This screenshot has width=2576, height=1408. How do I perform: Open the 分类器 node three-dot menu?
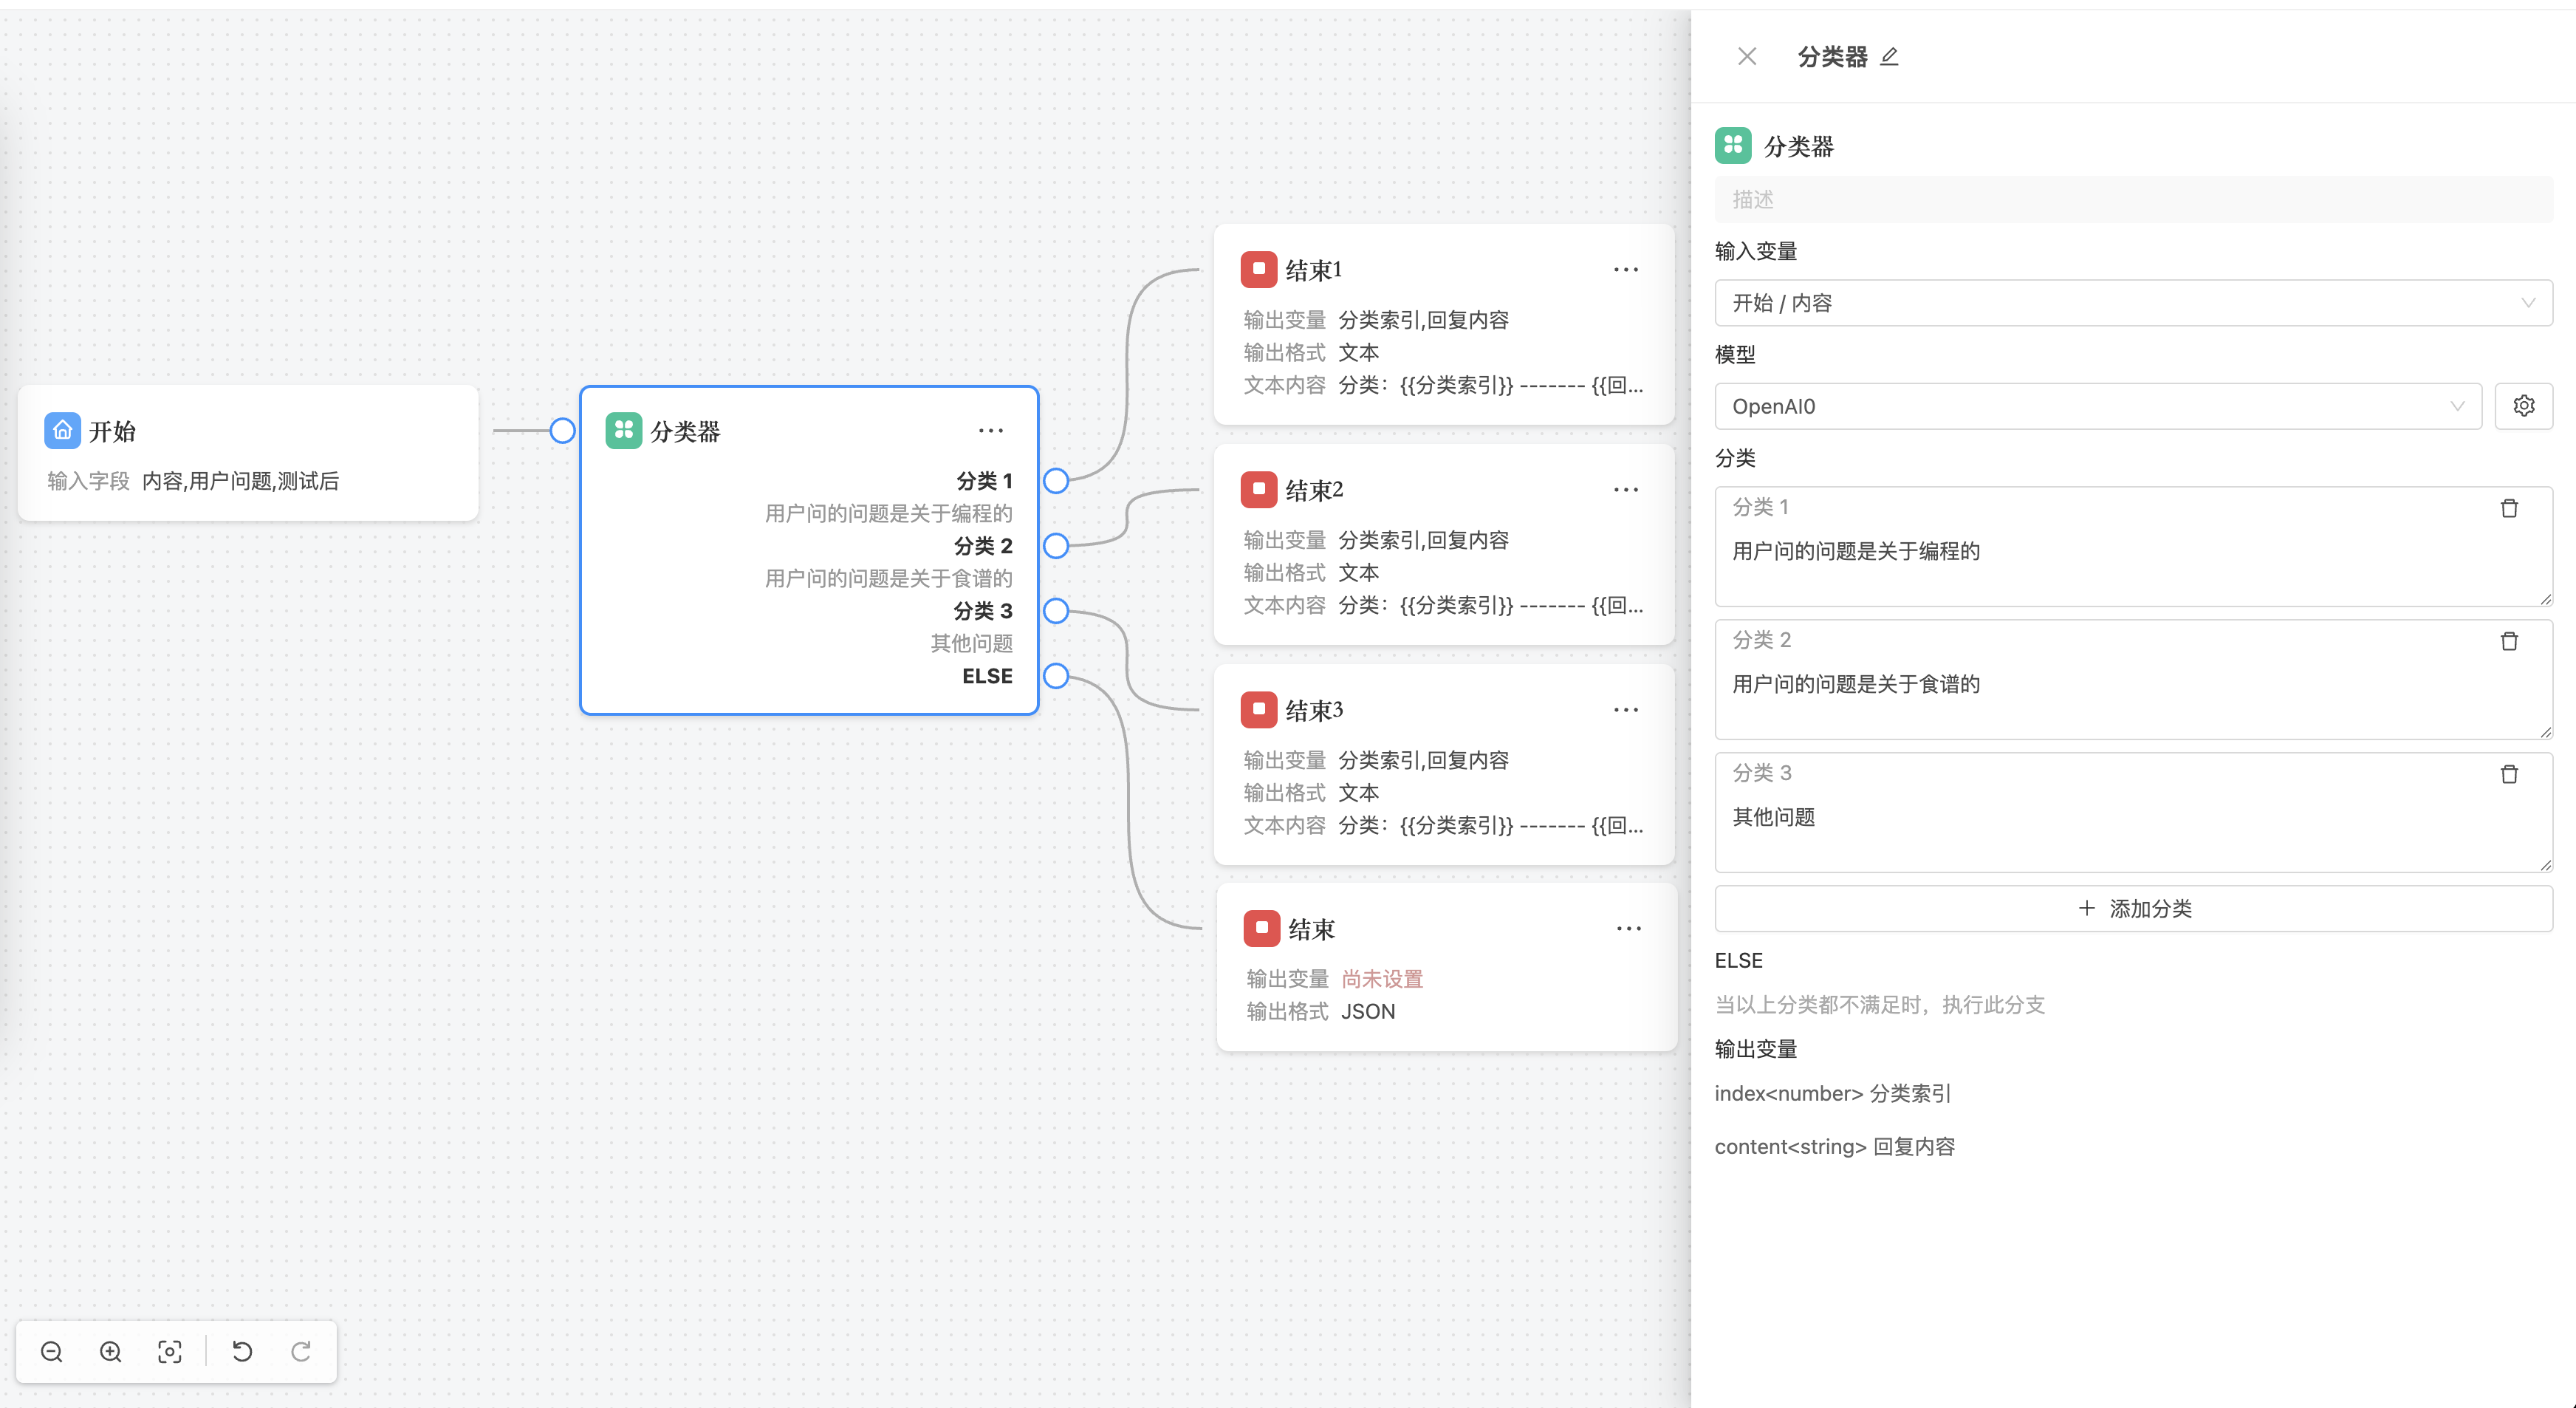coord(990,431)
